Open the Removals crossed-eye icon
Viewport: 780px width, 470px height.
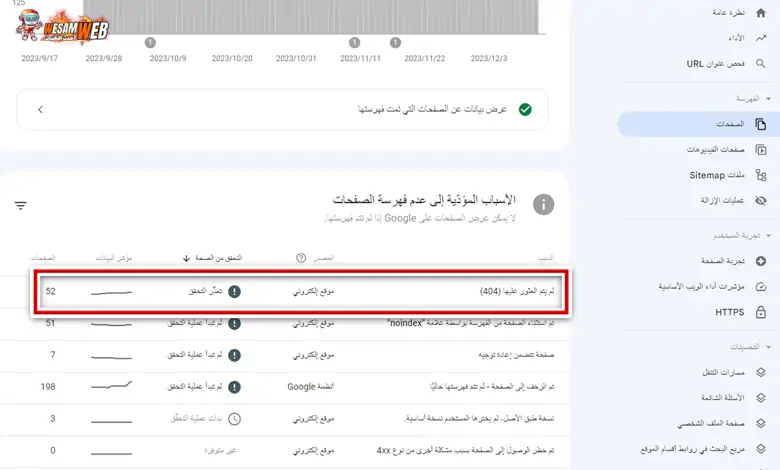(761, 200)
